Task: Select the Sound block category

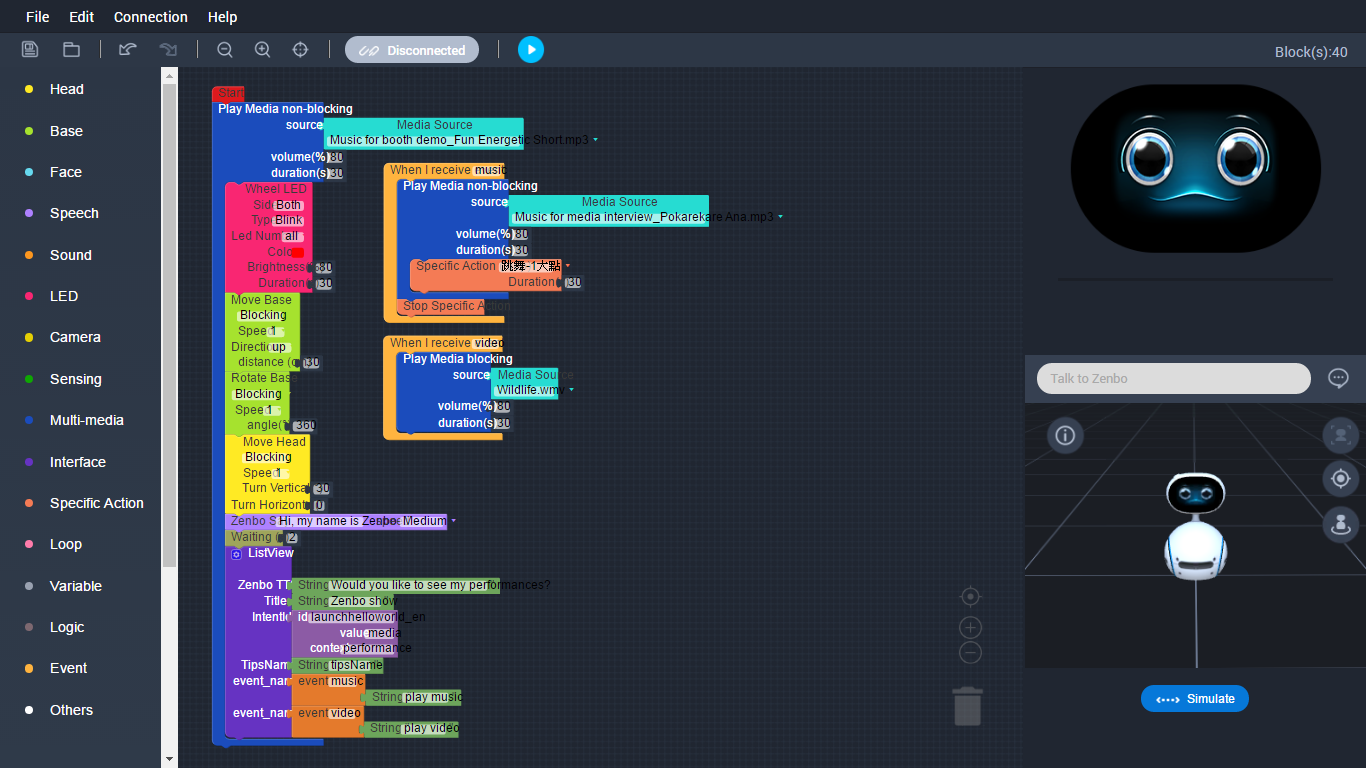Action: 71,255
